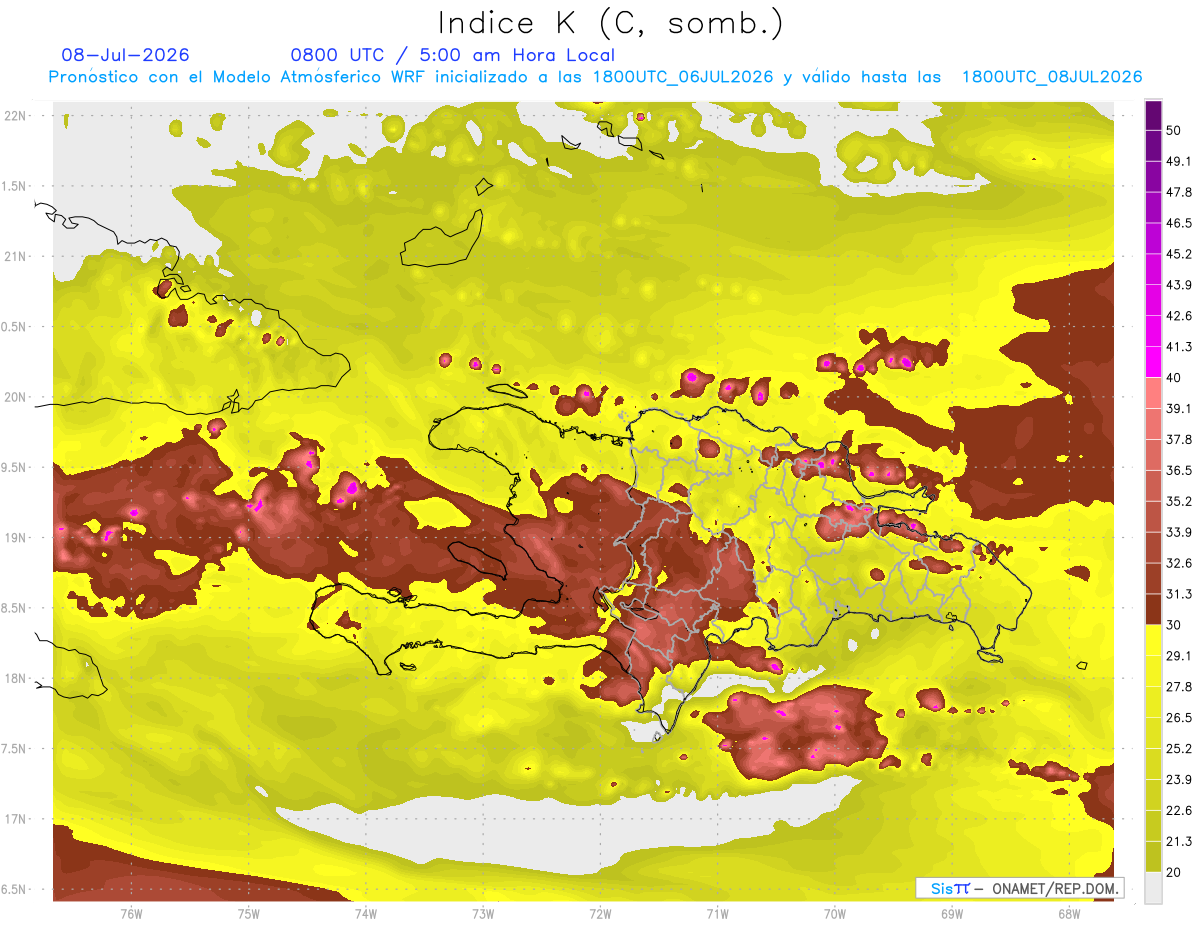Click the 17N latitude axis label
1200x927 pixels.
point(17,819)
